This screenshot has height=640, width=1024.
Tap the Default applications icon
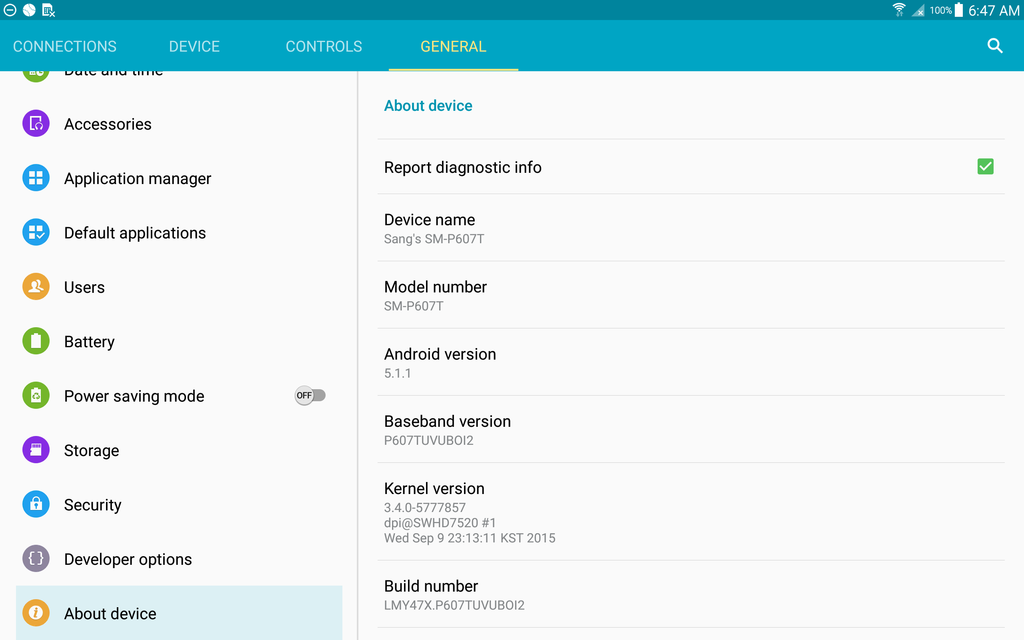36,233
